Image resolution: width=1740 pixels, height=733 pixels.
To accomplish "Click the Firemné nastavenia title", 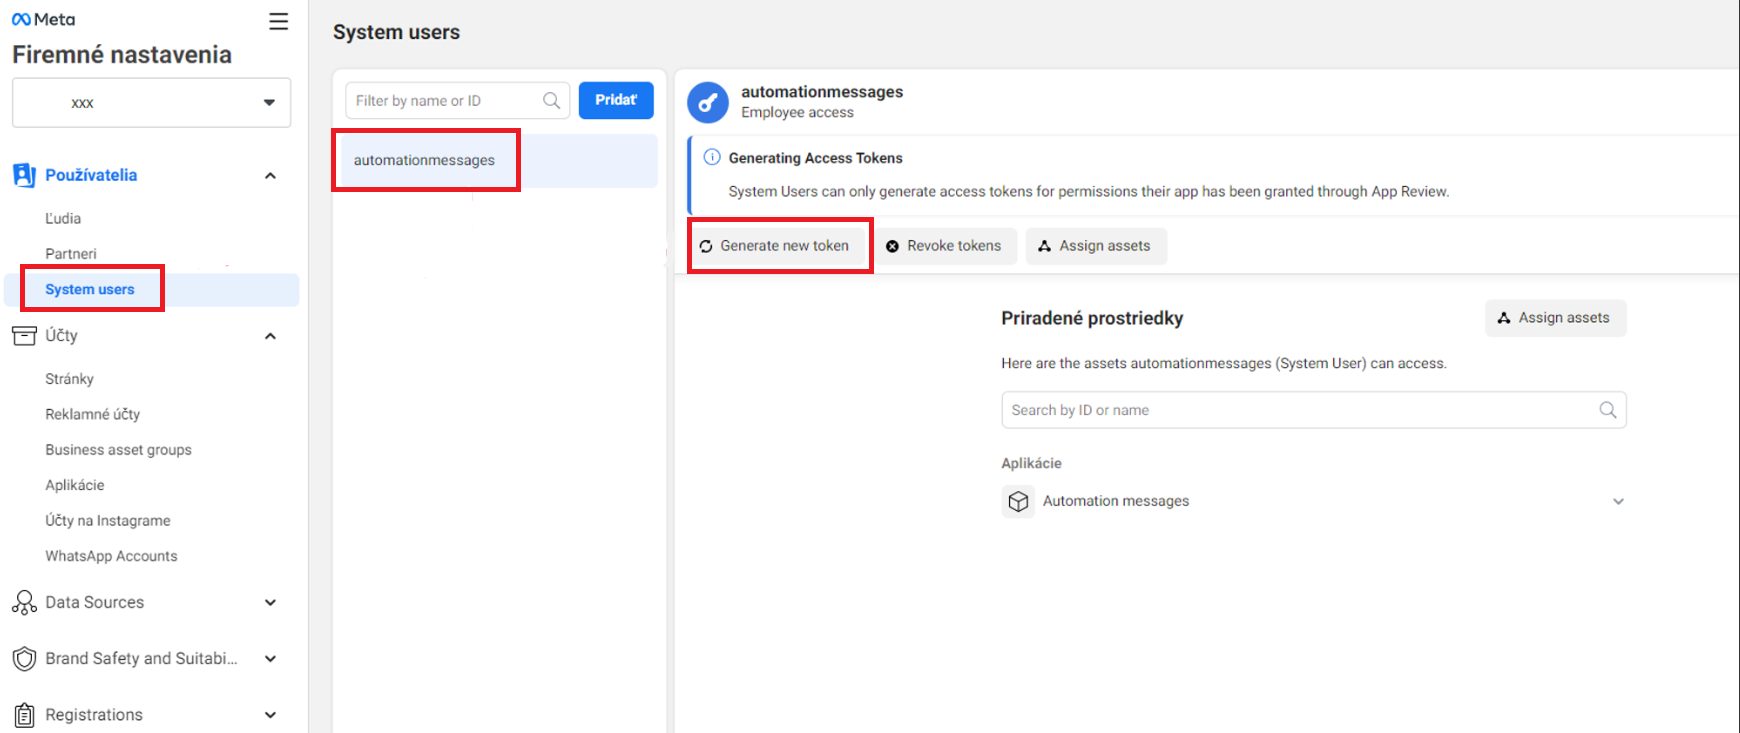I will pyautogui.click(x=122, y=55).
